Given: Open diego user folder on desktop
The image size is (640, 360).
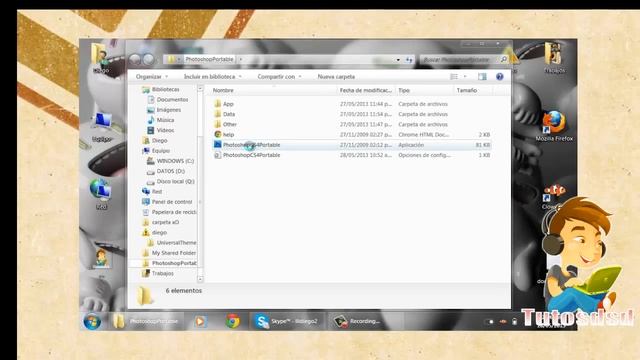Looking at the screenshot, I should (100, 58).
